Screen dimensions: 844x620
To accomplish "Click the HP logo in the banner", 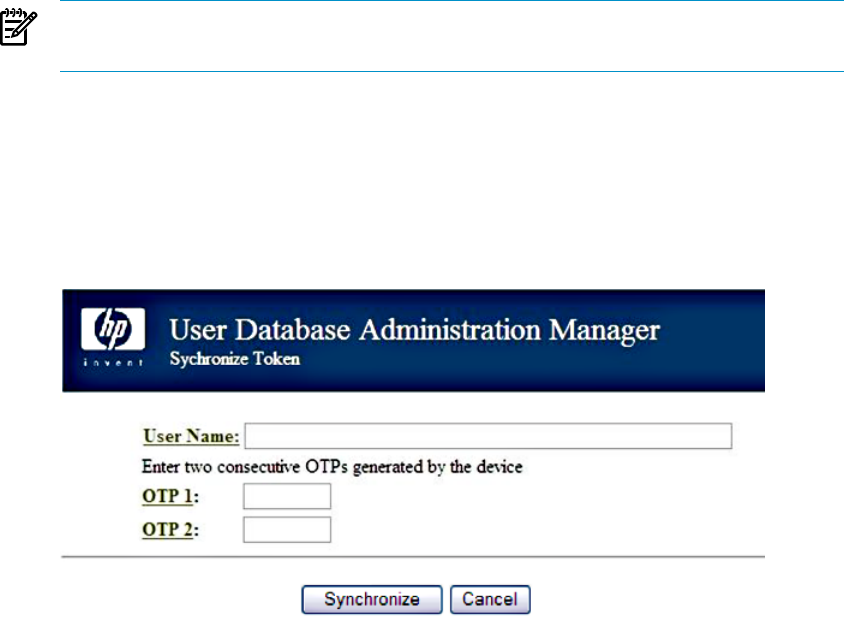I will click(x=113, y=329).
